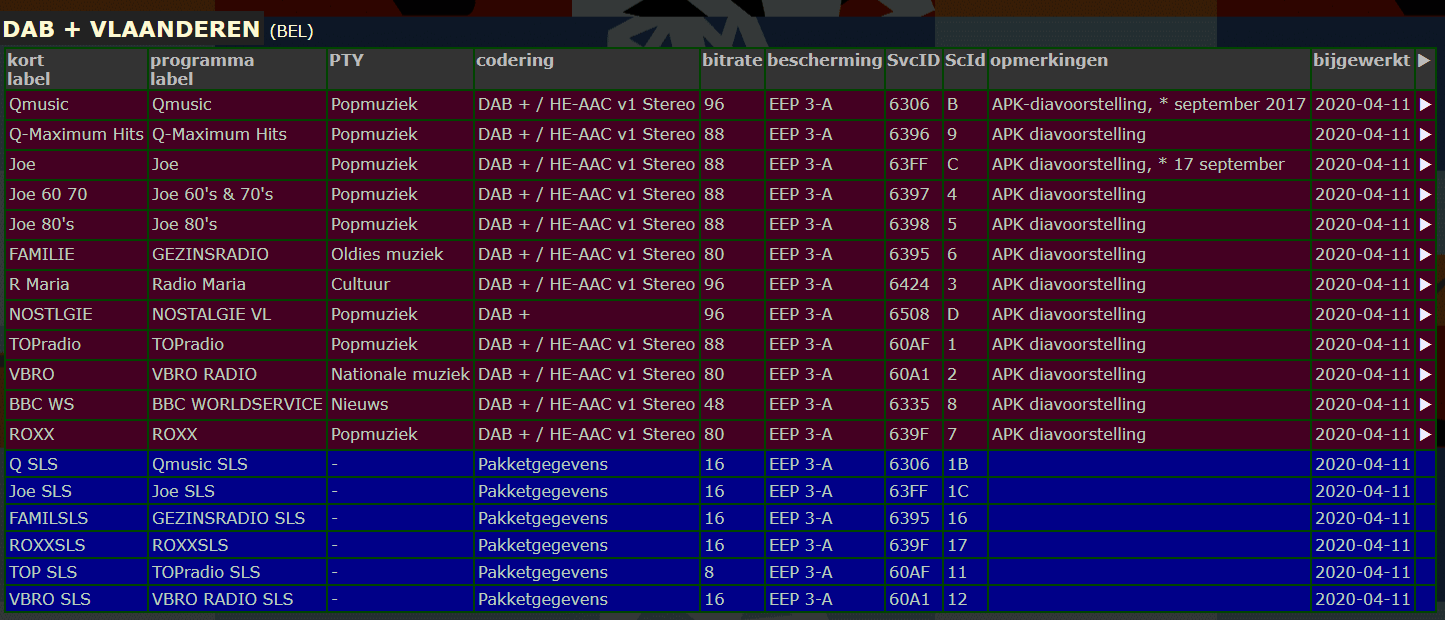Select the ROXXSLS short label

click(47, 545)
